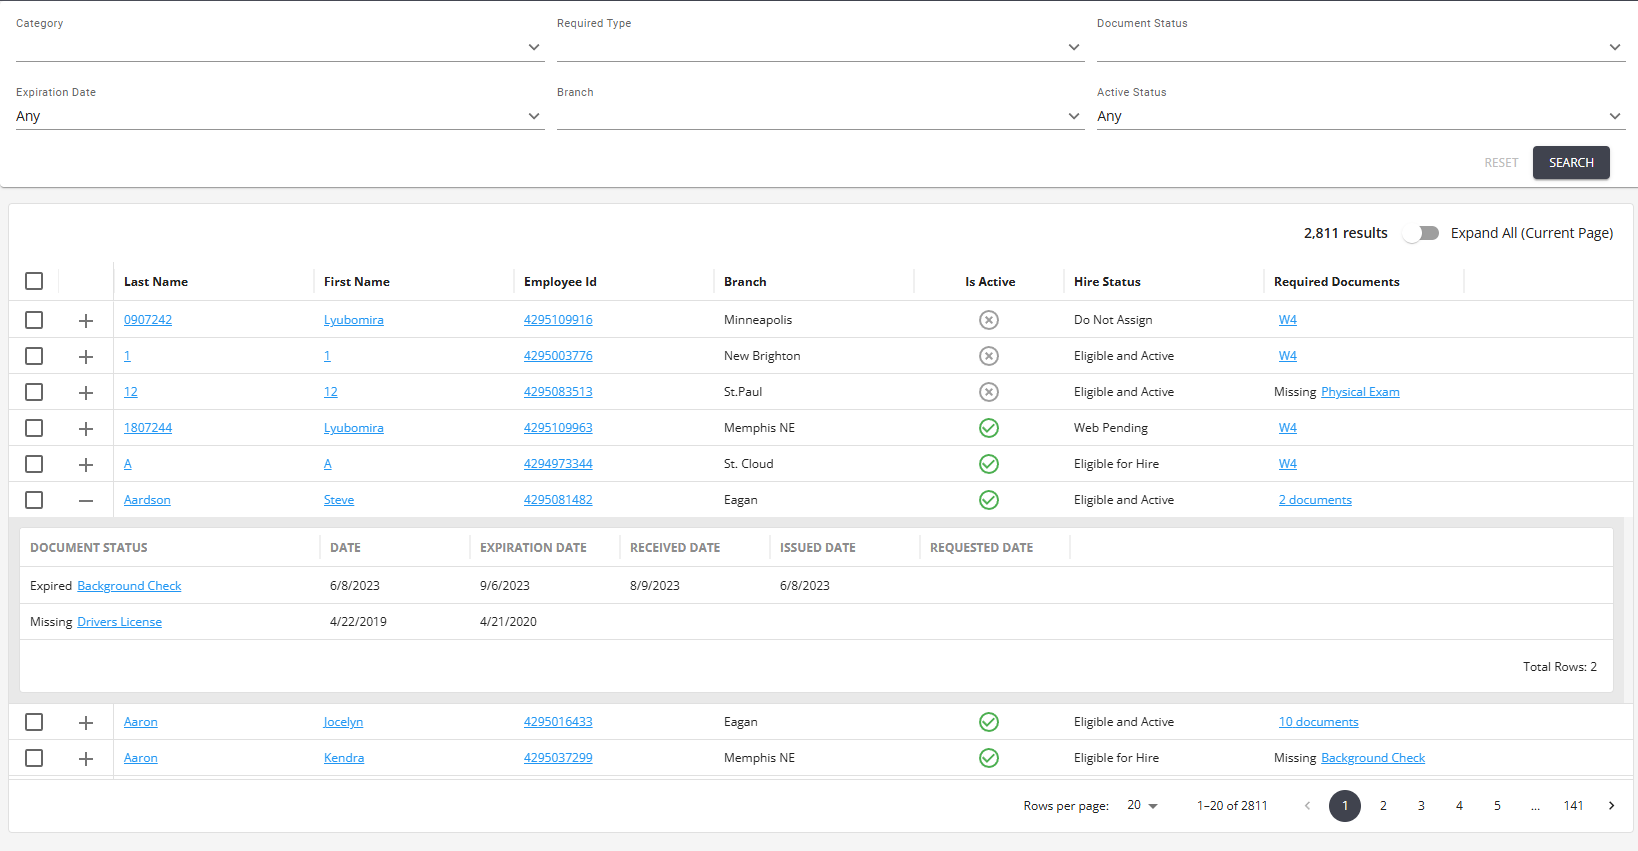
Task: Open W4 link for New Brighton row
Action: point(1288,356)
